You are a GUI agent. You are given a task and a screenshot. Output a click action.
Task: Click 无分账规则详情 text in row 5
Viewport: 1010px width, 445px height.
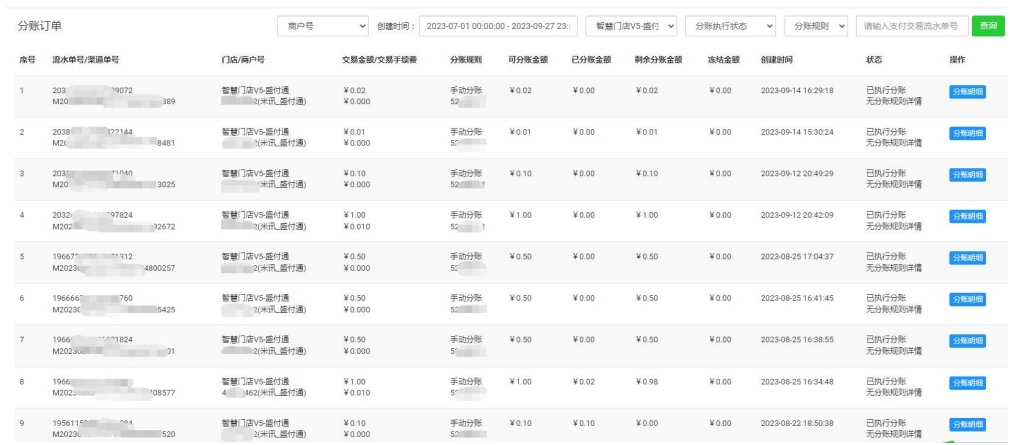pos(894,268)
